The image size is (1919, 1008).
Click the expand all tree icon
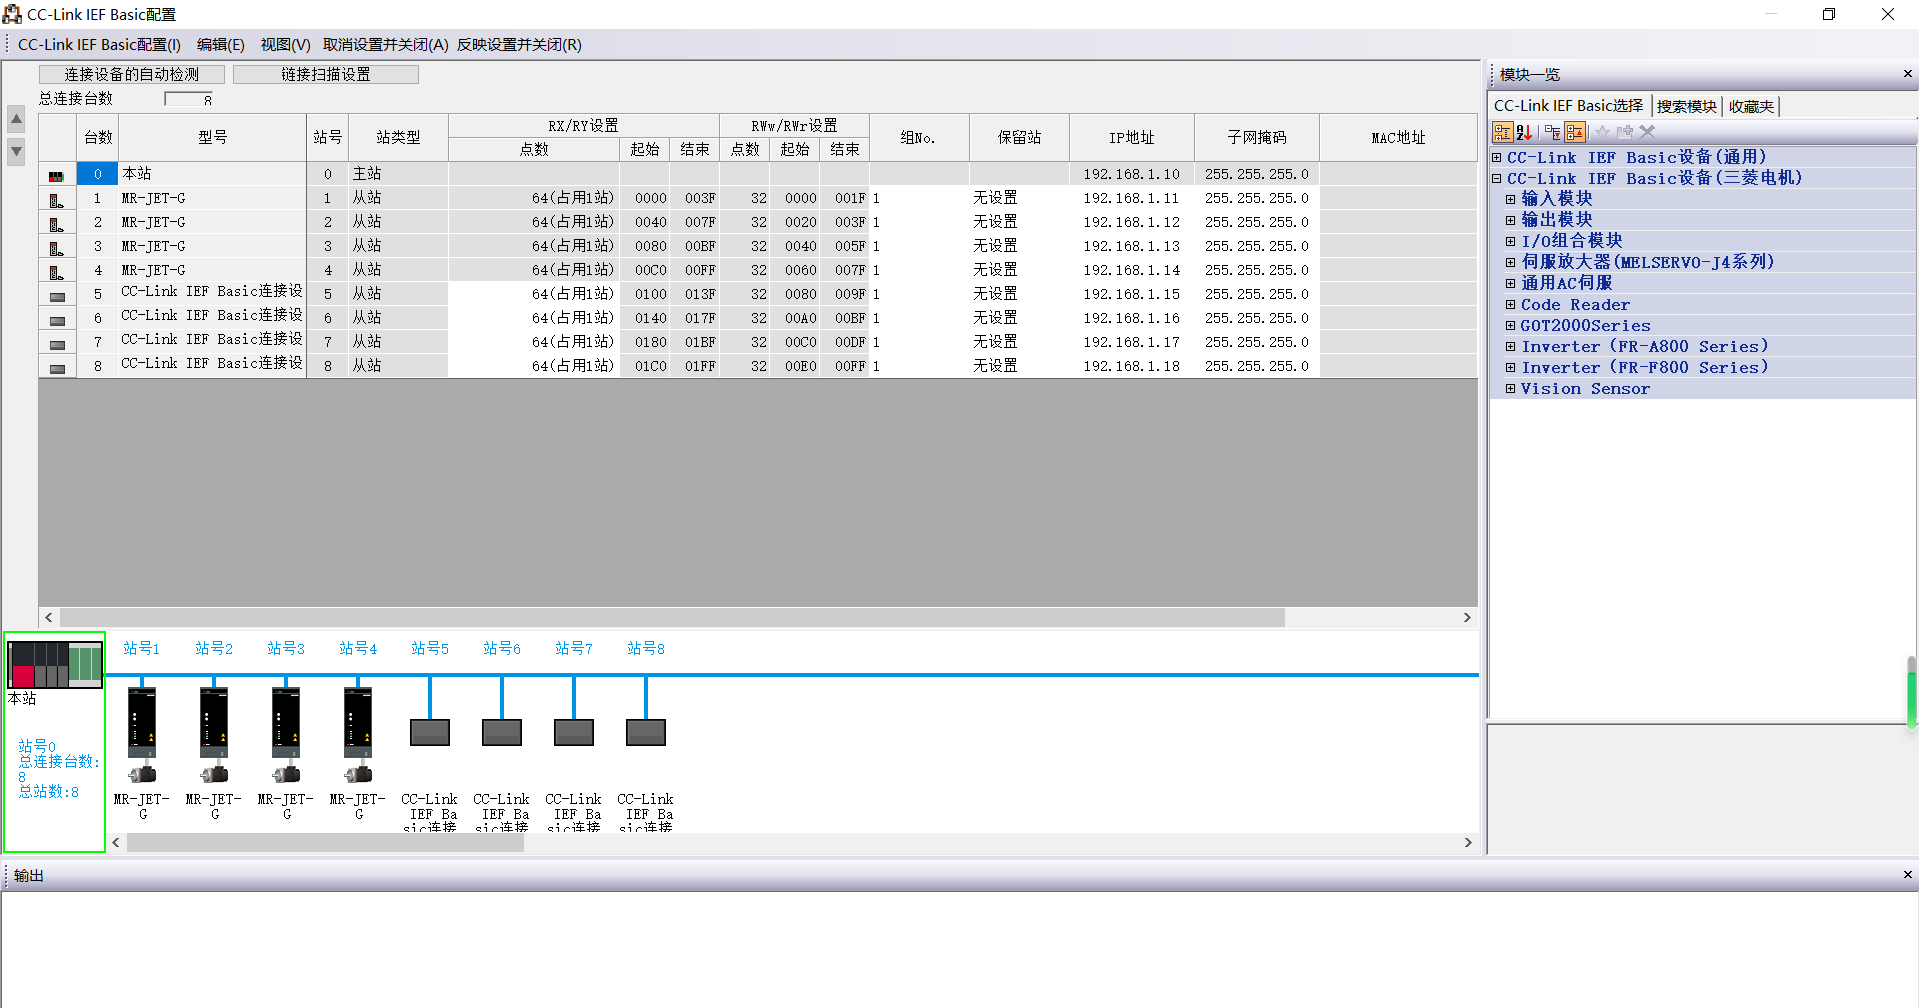click(x=1552, y=132)
